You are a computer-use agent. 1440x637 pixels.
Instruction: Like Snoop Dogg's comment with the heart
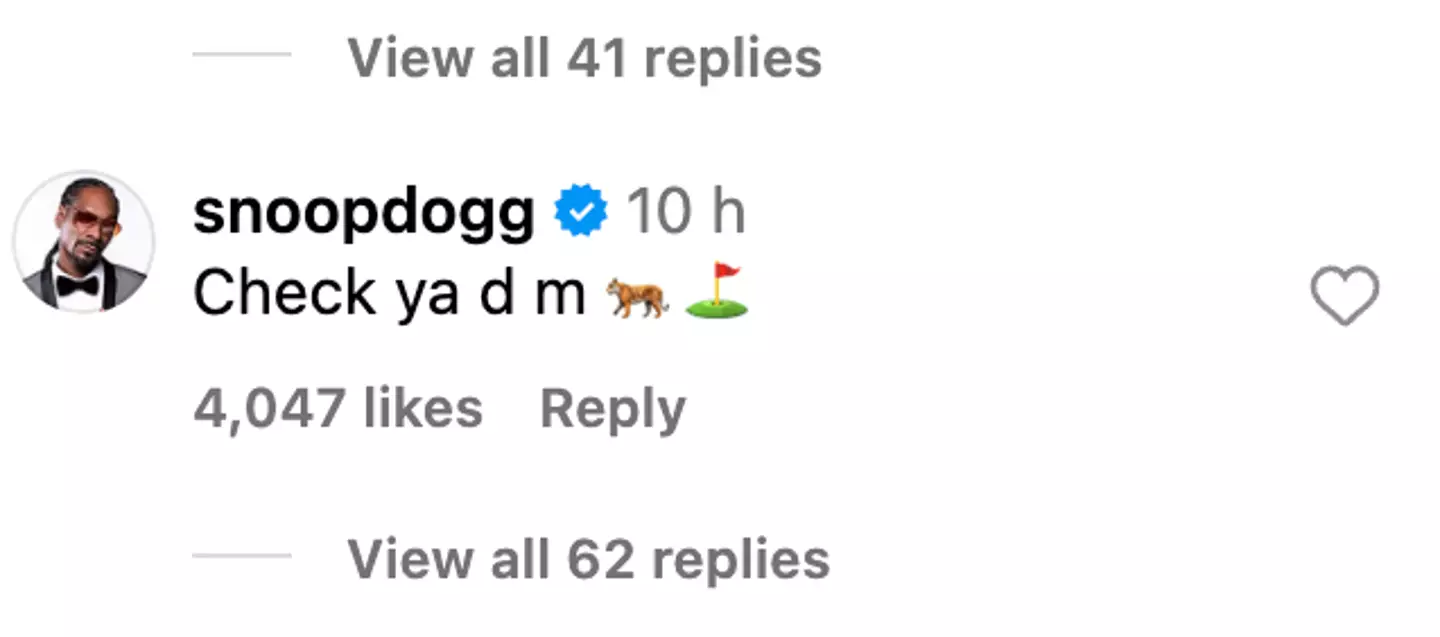coord(1344,296)
